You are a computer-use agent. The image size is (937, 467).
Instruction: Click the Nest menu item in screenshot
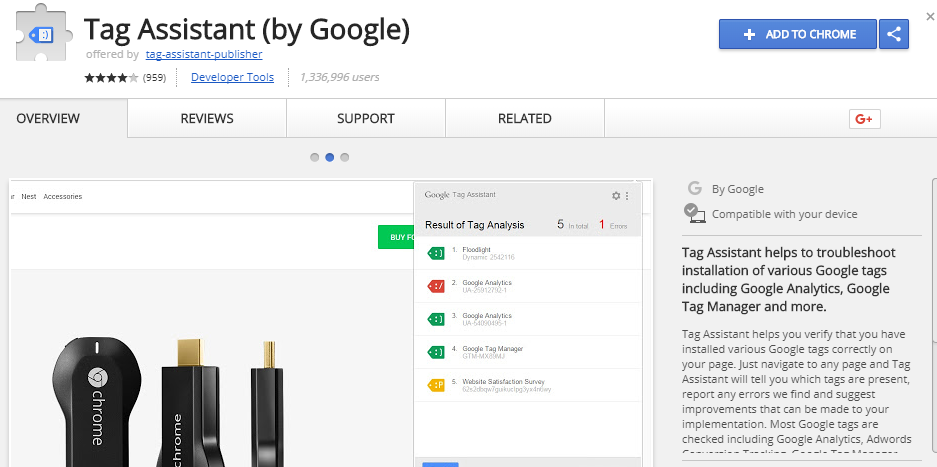(x=29, y=196)
